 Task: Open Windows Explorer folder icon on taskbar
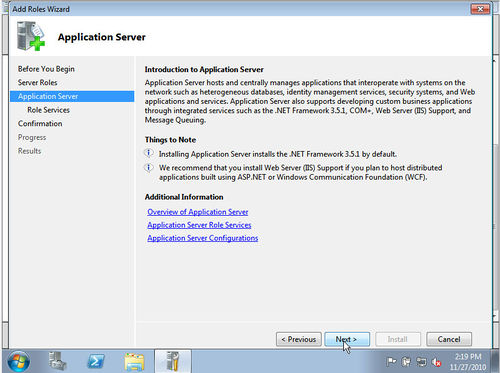point(134,362)
